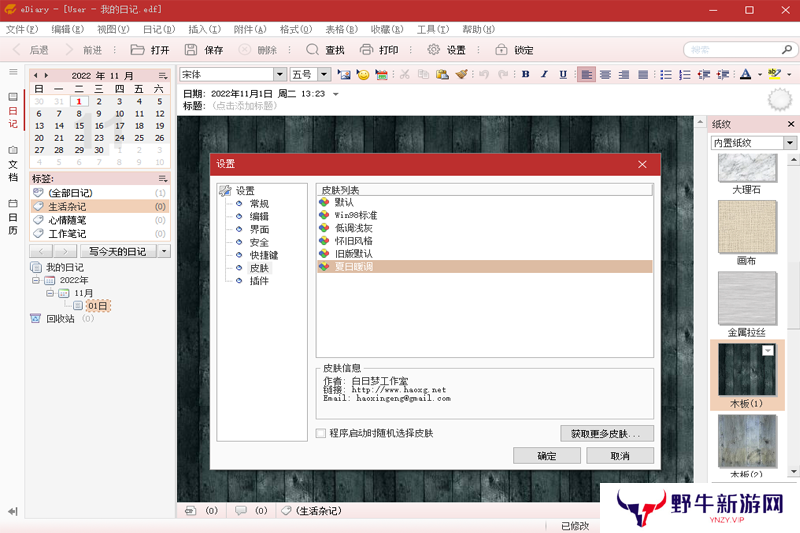This screenshot has height=533, width=800.
Task: Open dropdown next to write today's diary
Action: tap(164, 251)
